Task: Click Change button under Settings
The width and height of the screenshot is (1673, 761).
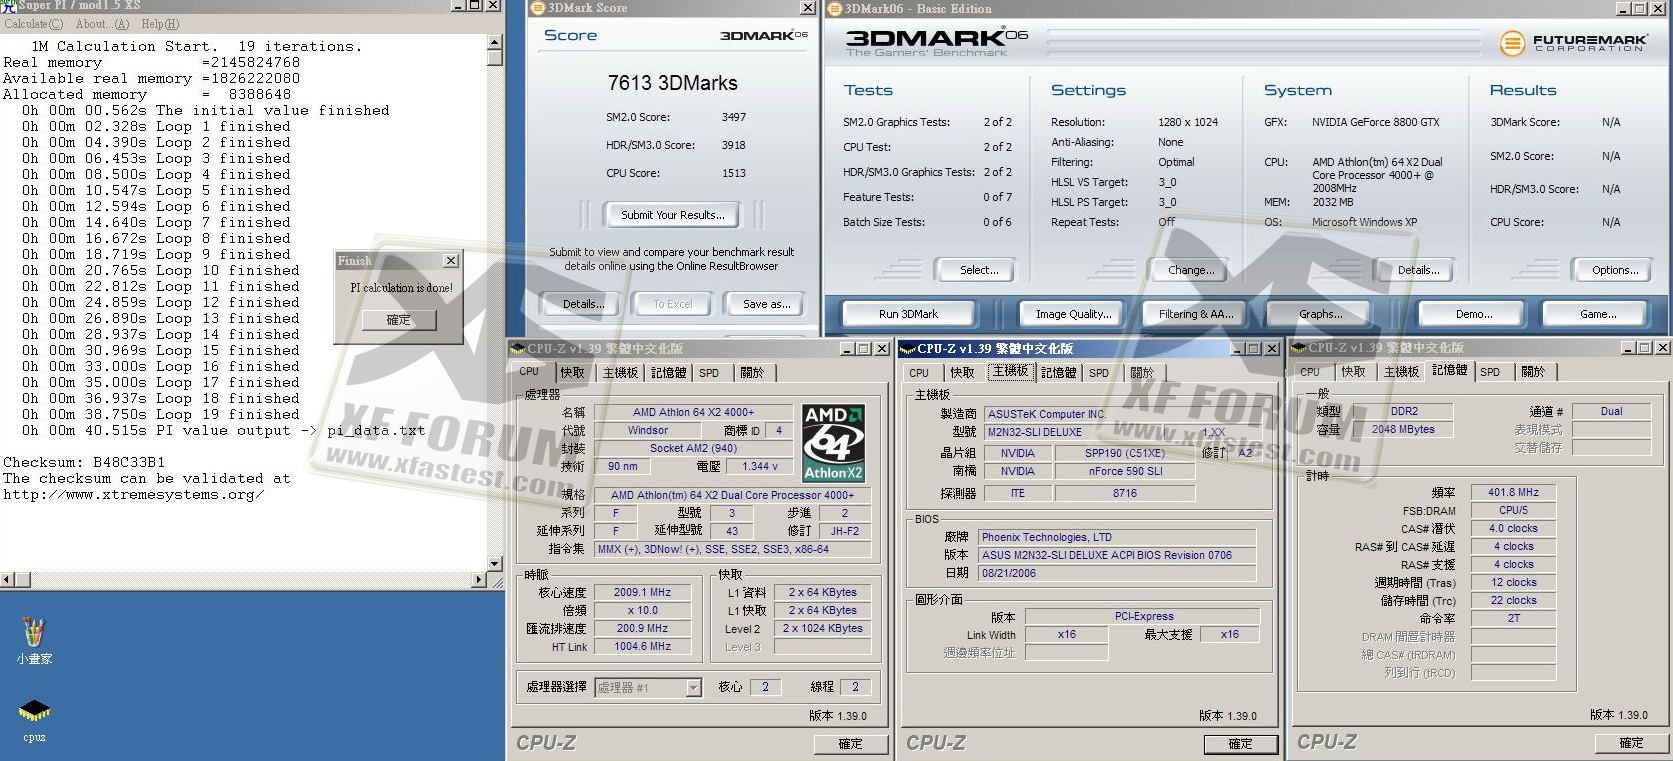Action: [x=1191, y=270]
